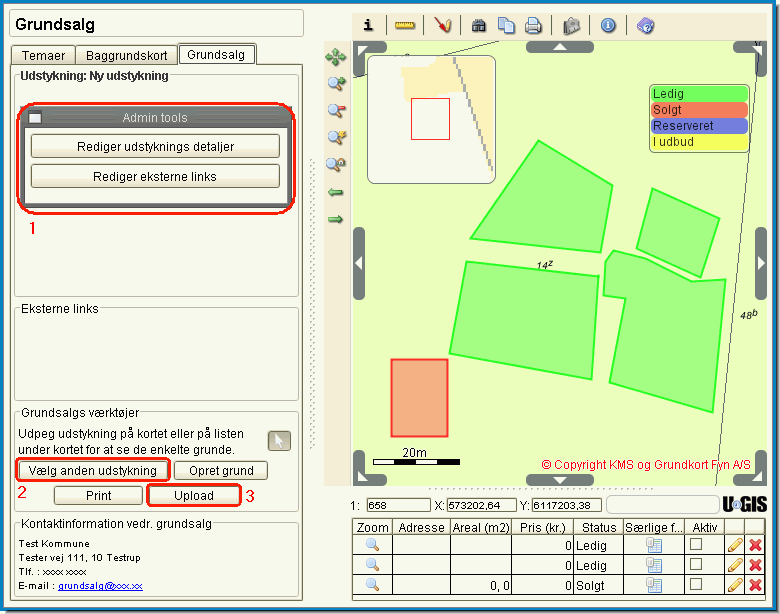This screenshot has width=780, height=614.
Task: Zoom to the Solgt row plot
Action: click(x=372, y=585)
